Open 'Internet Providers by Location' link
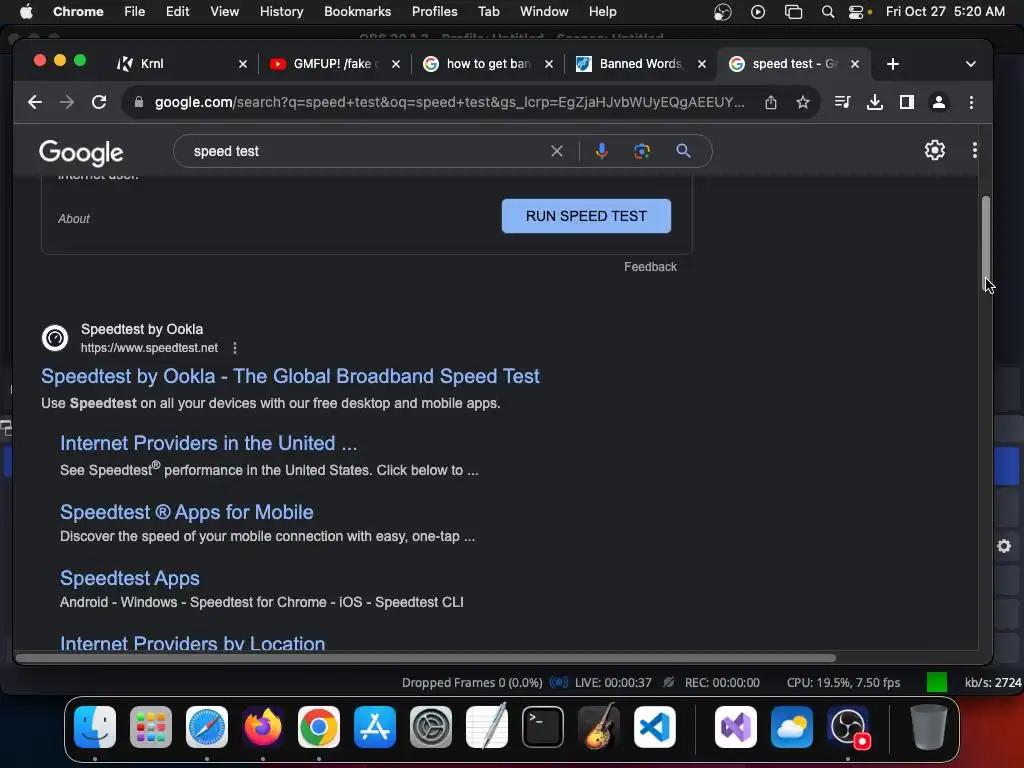This screenshot has width=1024, height=768. 193,643
